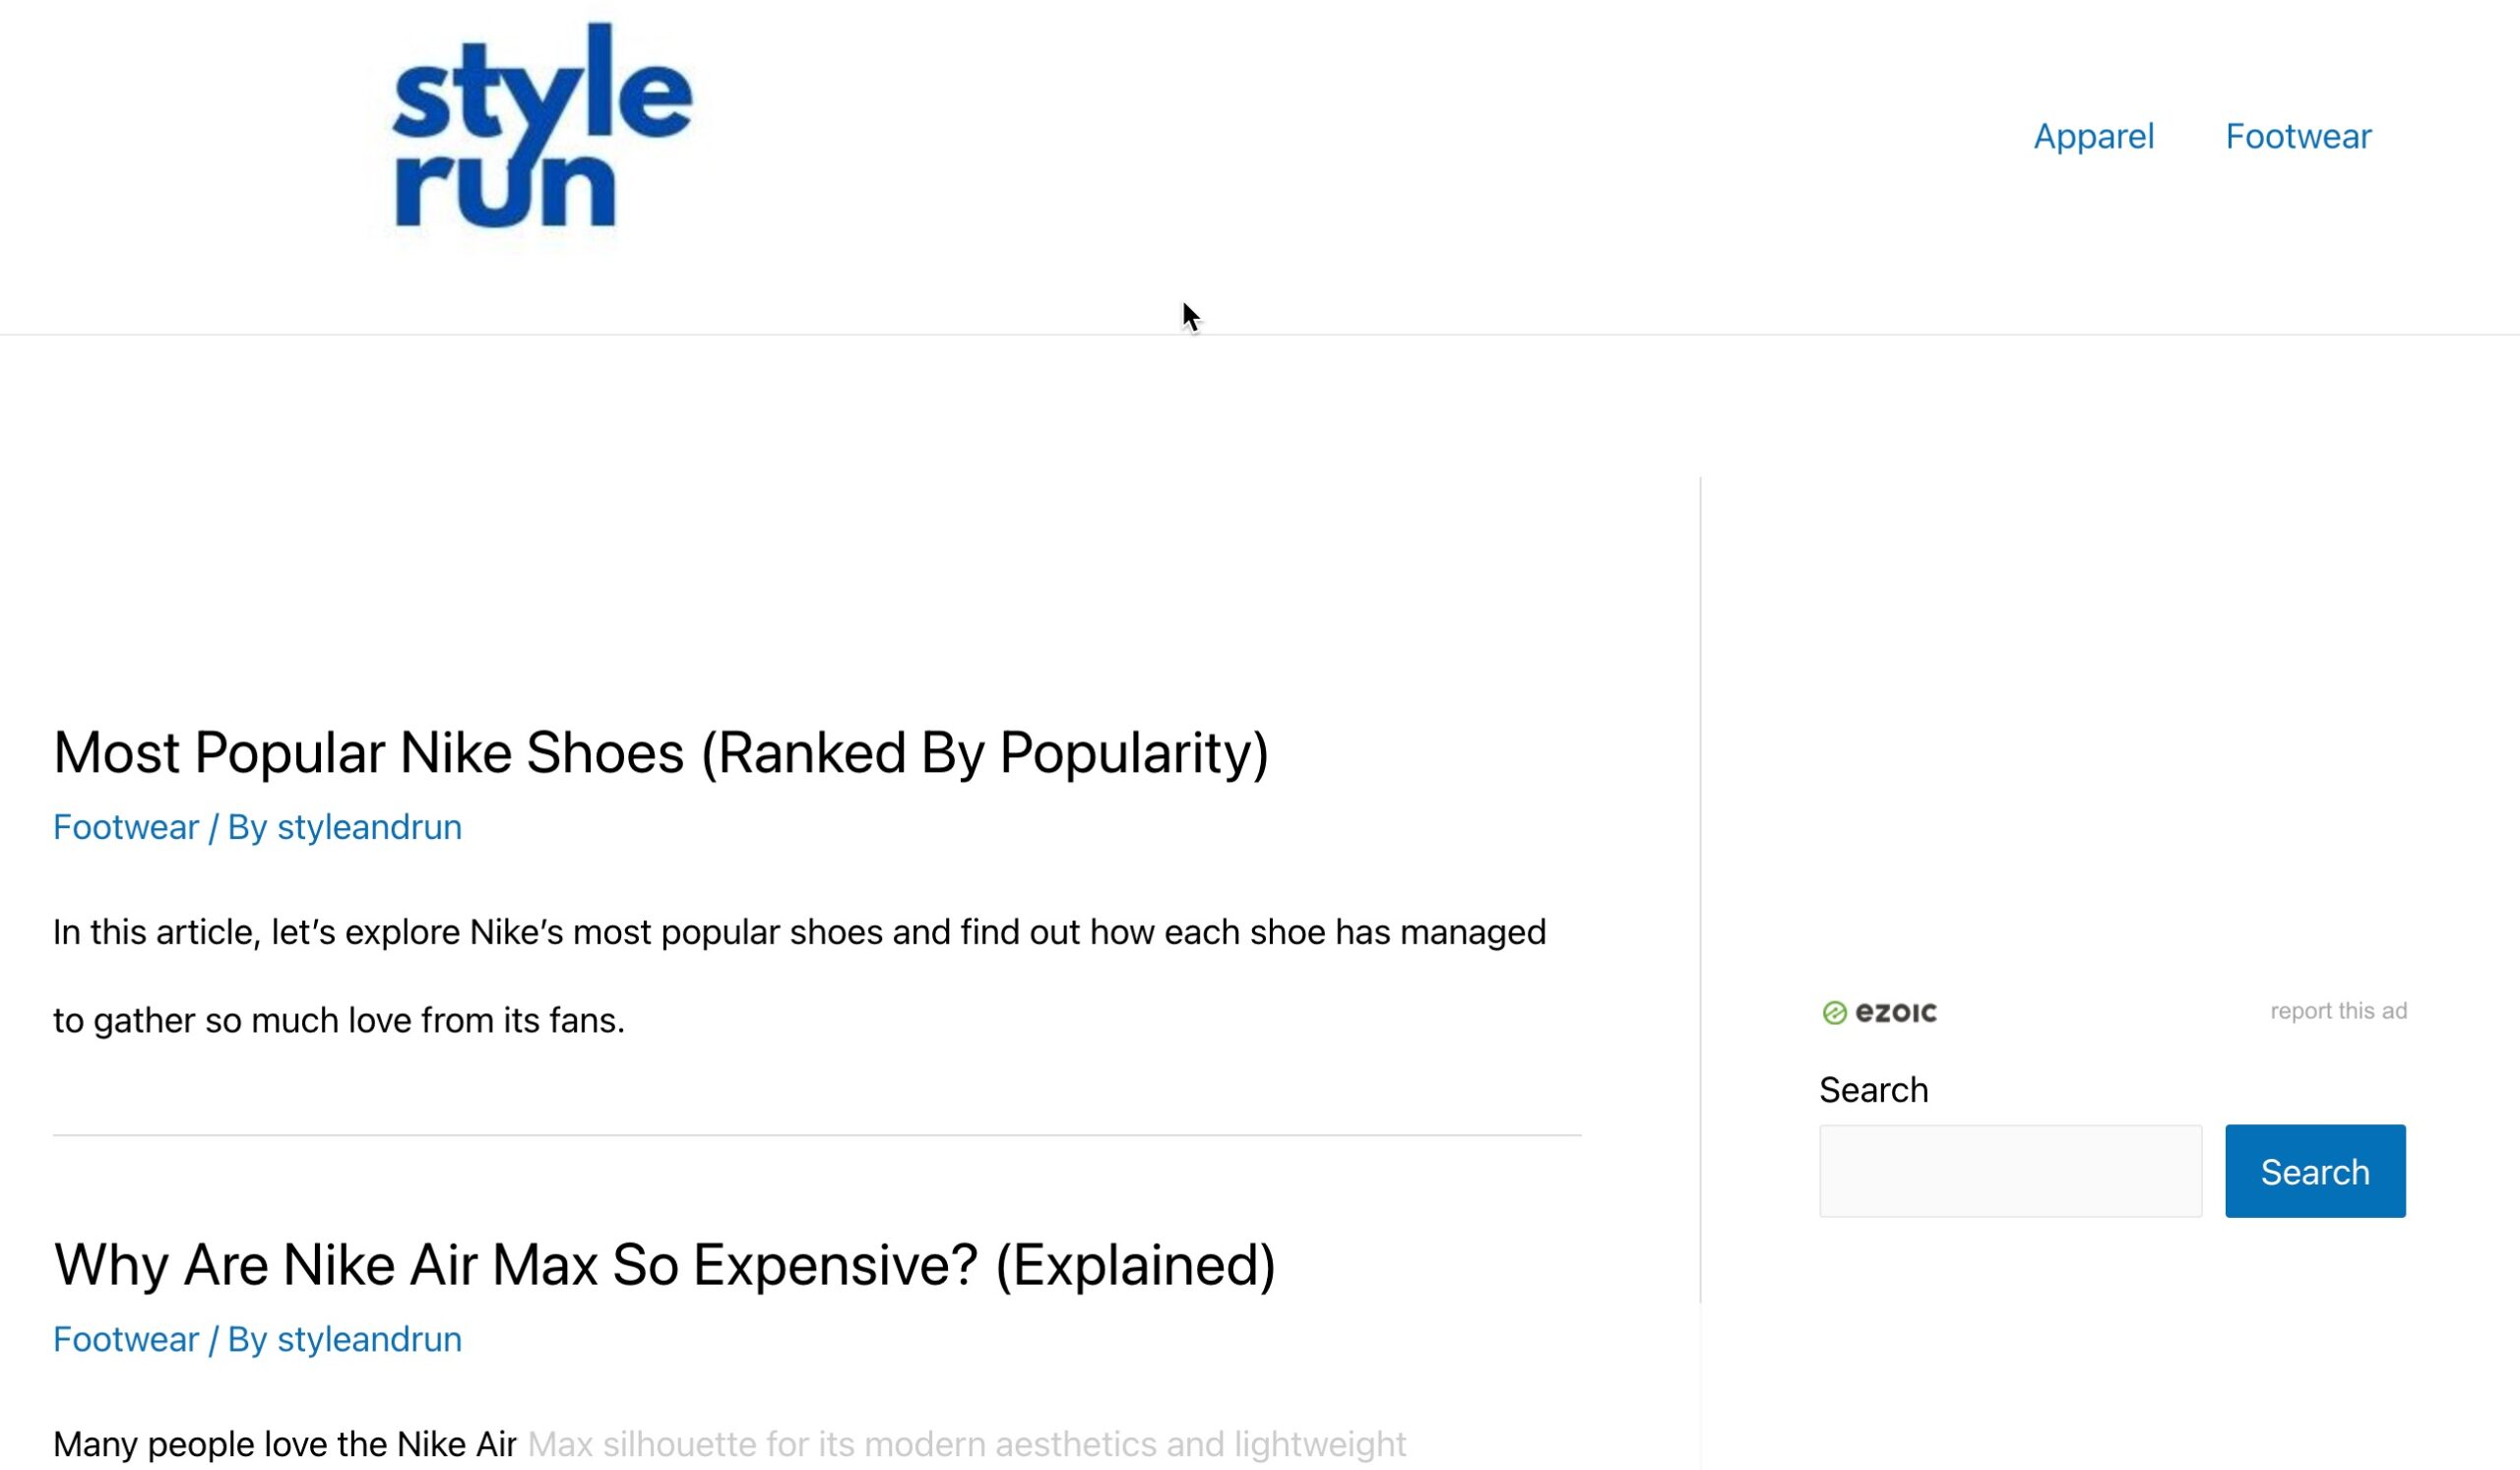The width and height of the screenshot is (2520, 1470).
Task: Click the Most Popular Nike Shoes excerpt text
Action: pos(798,933)
